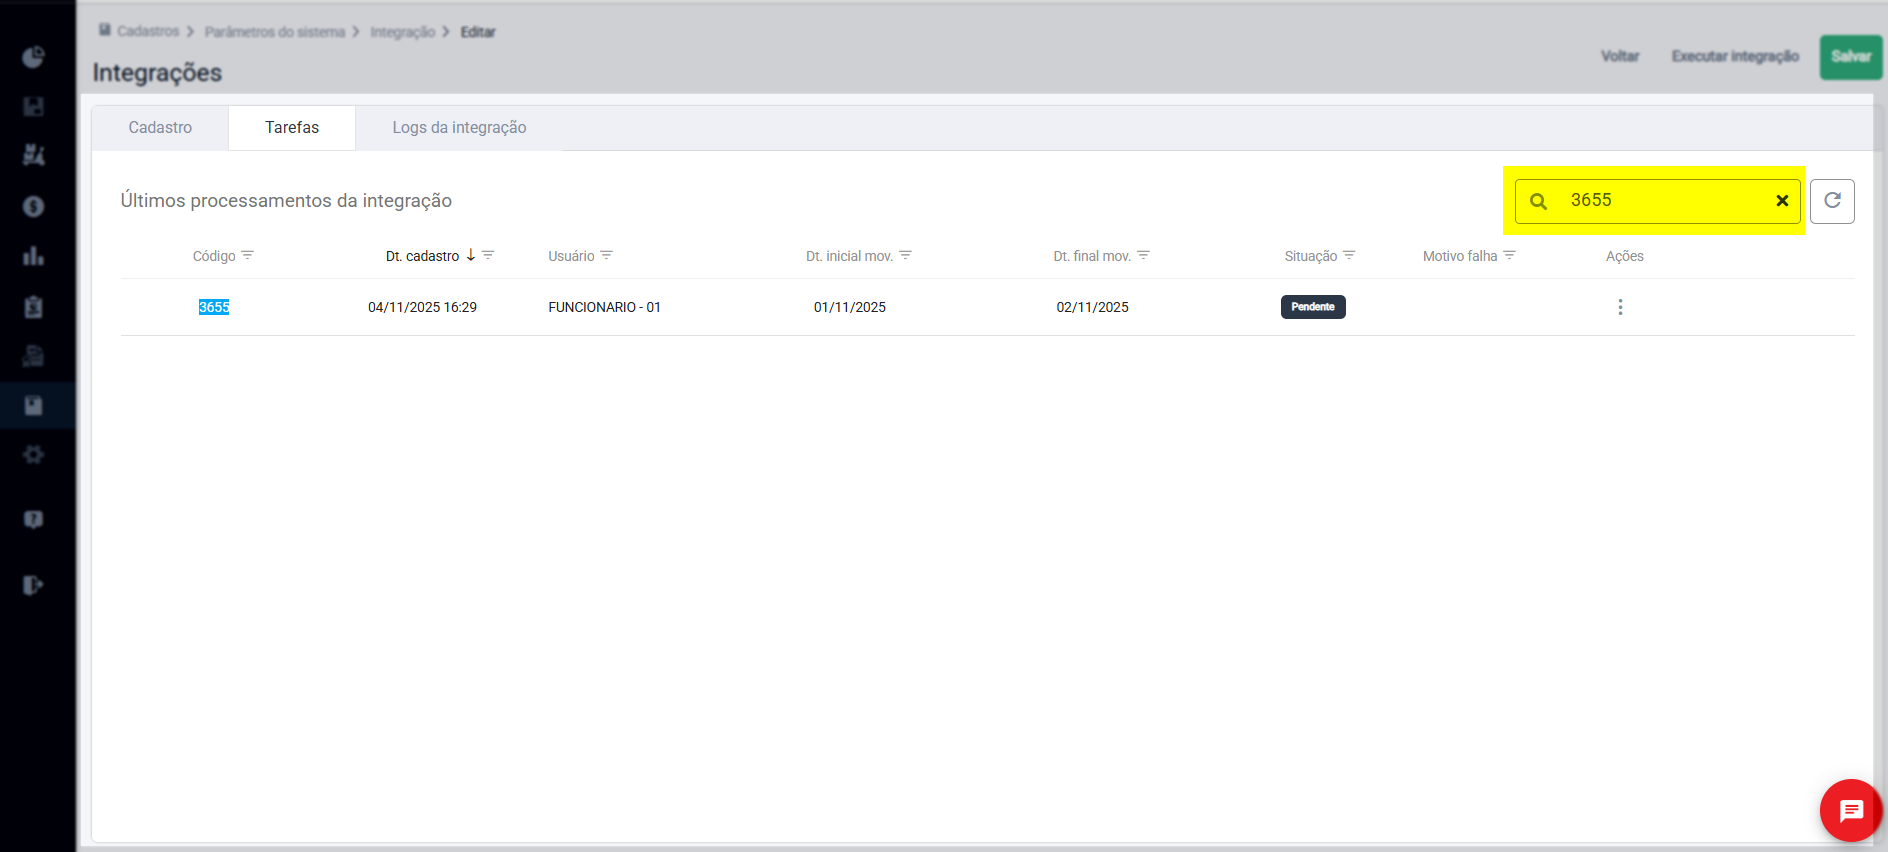Viewport: 1888px width, 852px height.
Task: Click the Dt. final mov. header label
Action: (1092, 256)
